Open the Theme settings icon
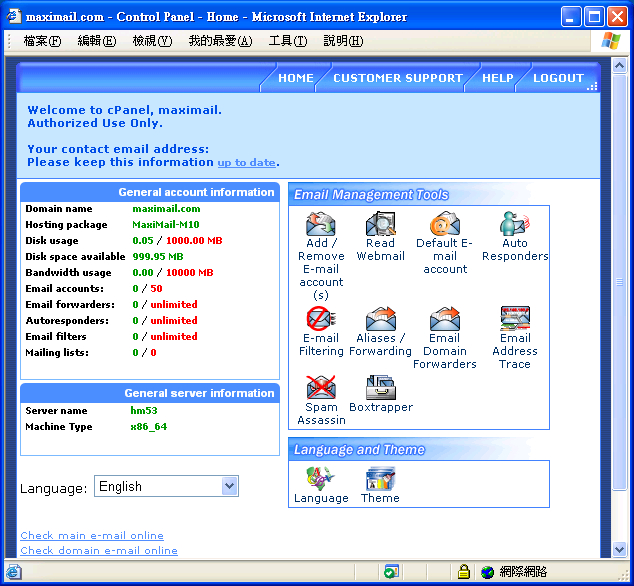 point(380,478)
